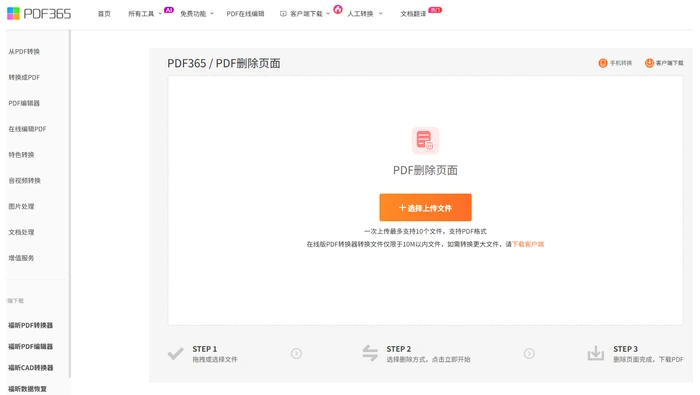The height and width of the screenshot is (395, 700).
Task: Expand the 客户端下载 dropdown chevron
Action: click(x=328, y=14)
